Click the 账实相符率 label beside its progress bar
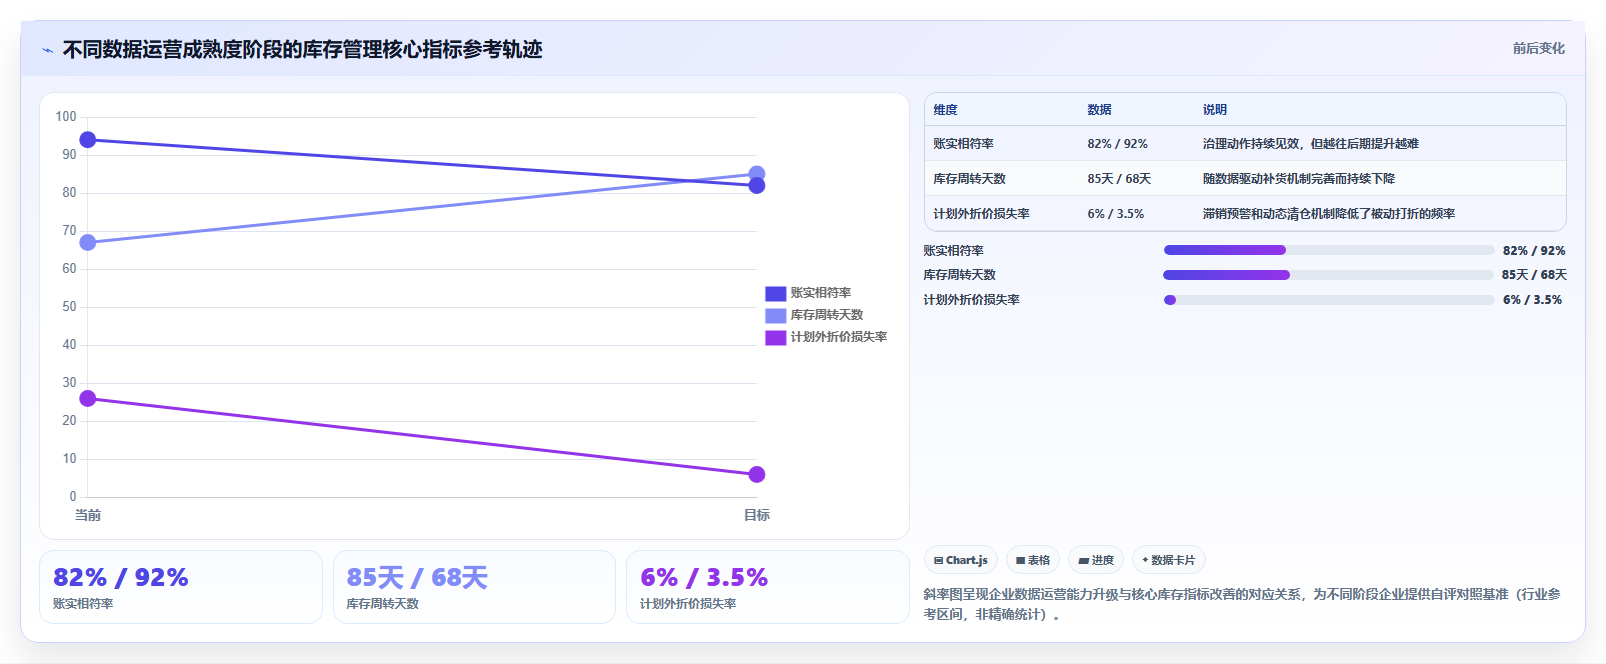 [953, 251]
